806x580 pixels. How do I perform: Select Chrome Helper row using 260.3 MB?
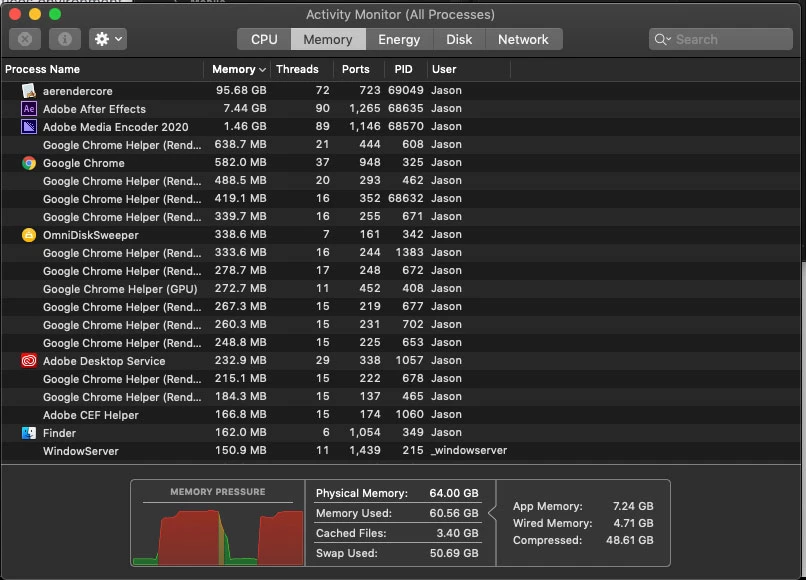pyautogui.click(x=401, y=325)
